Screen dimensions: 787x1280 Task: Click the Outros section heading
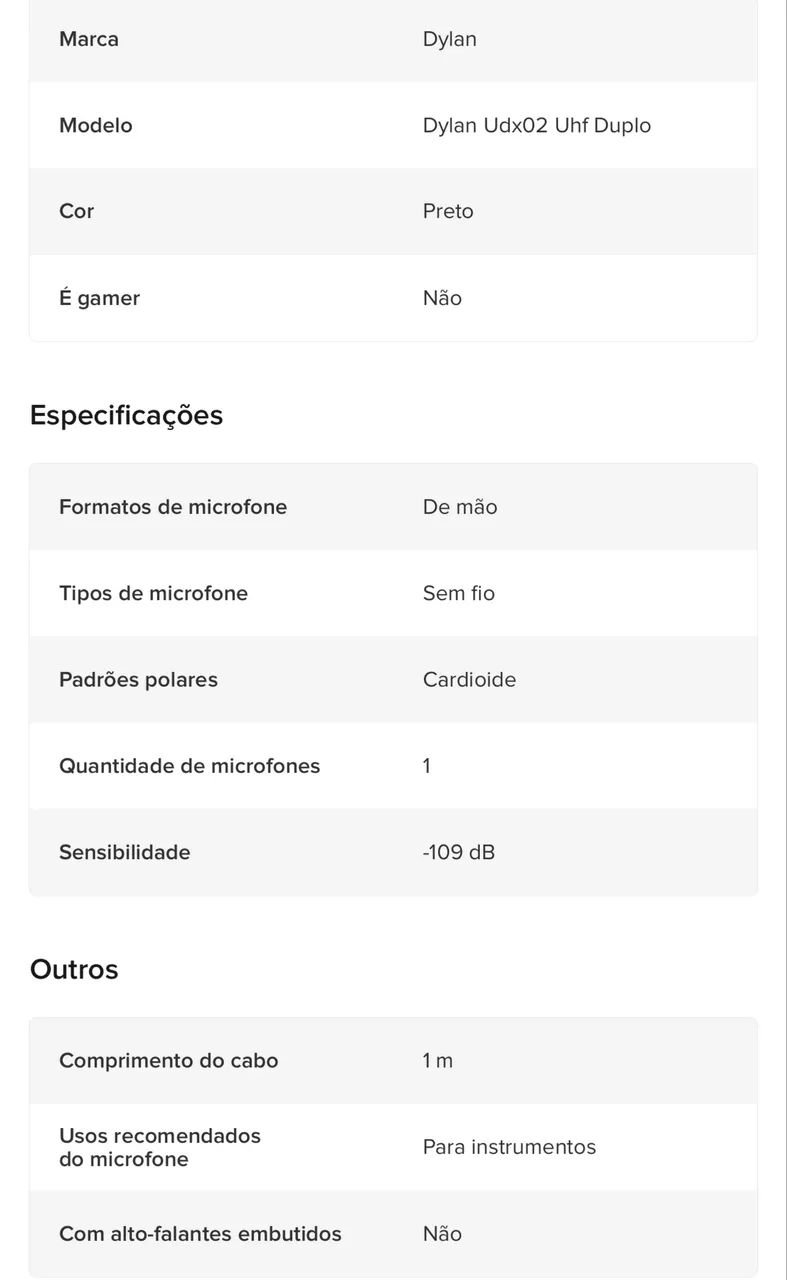(74, 969)
